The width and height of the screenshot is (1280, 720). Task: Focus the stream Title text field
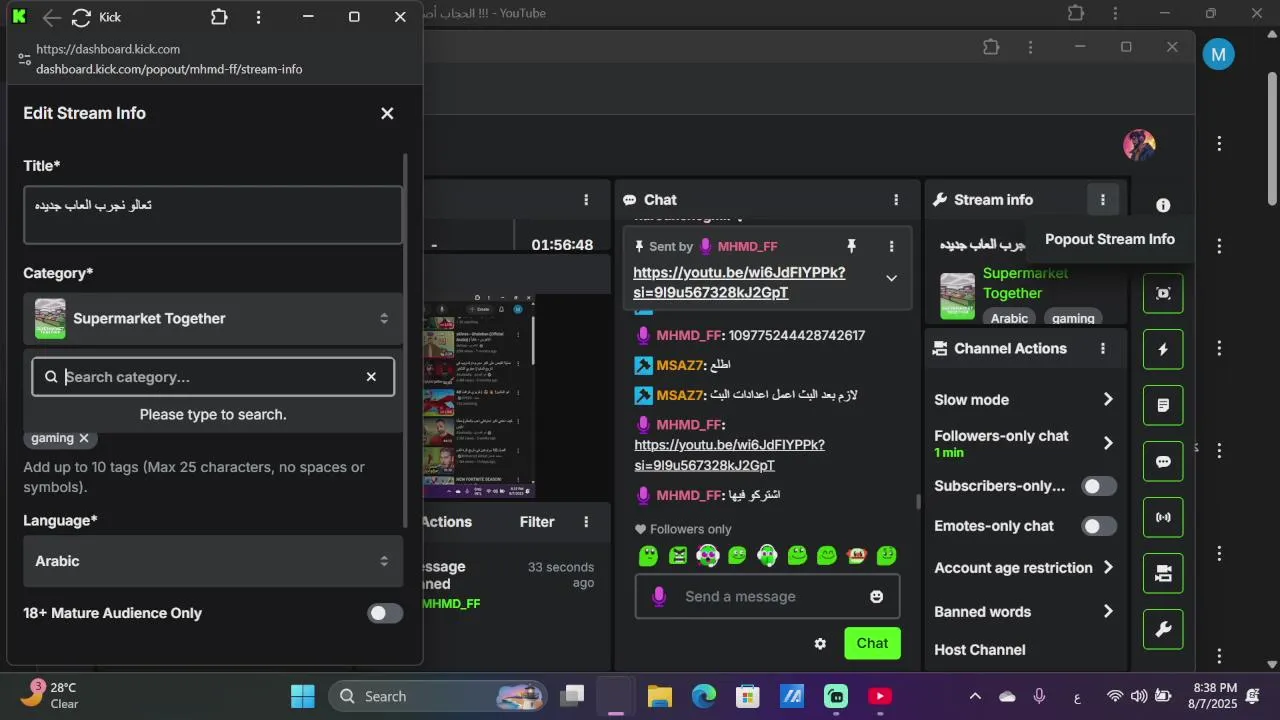pos(213,215)
